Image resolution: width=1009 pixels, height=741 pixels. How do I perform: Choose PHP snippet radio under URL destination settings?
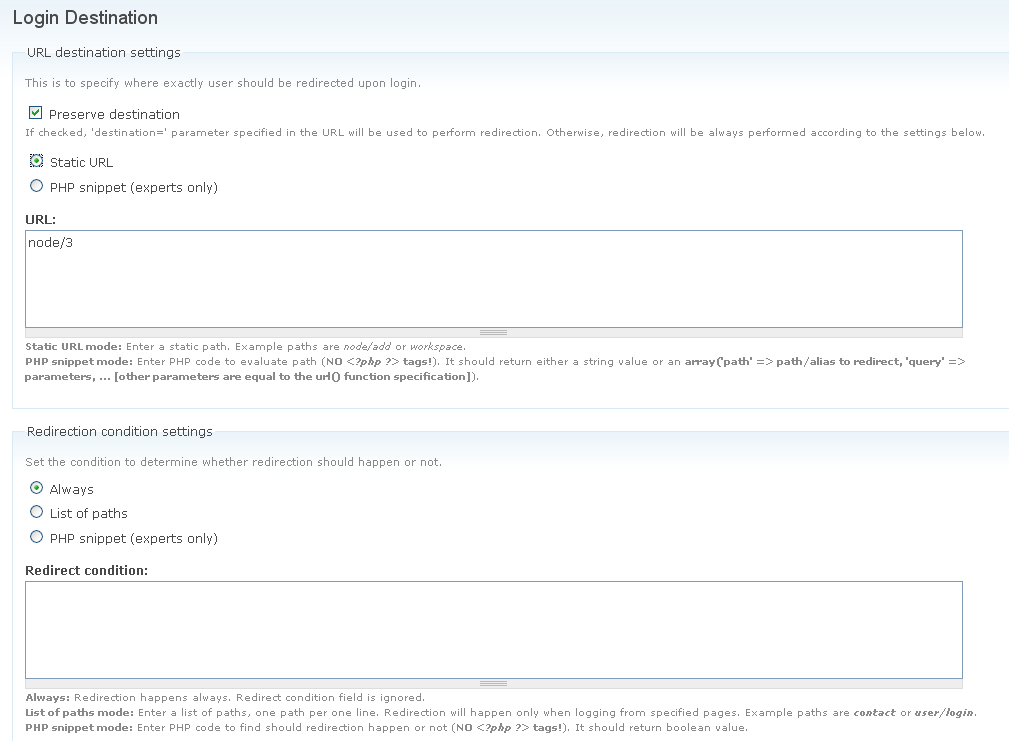point(37,186)
